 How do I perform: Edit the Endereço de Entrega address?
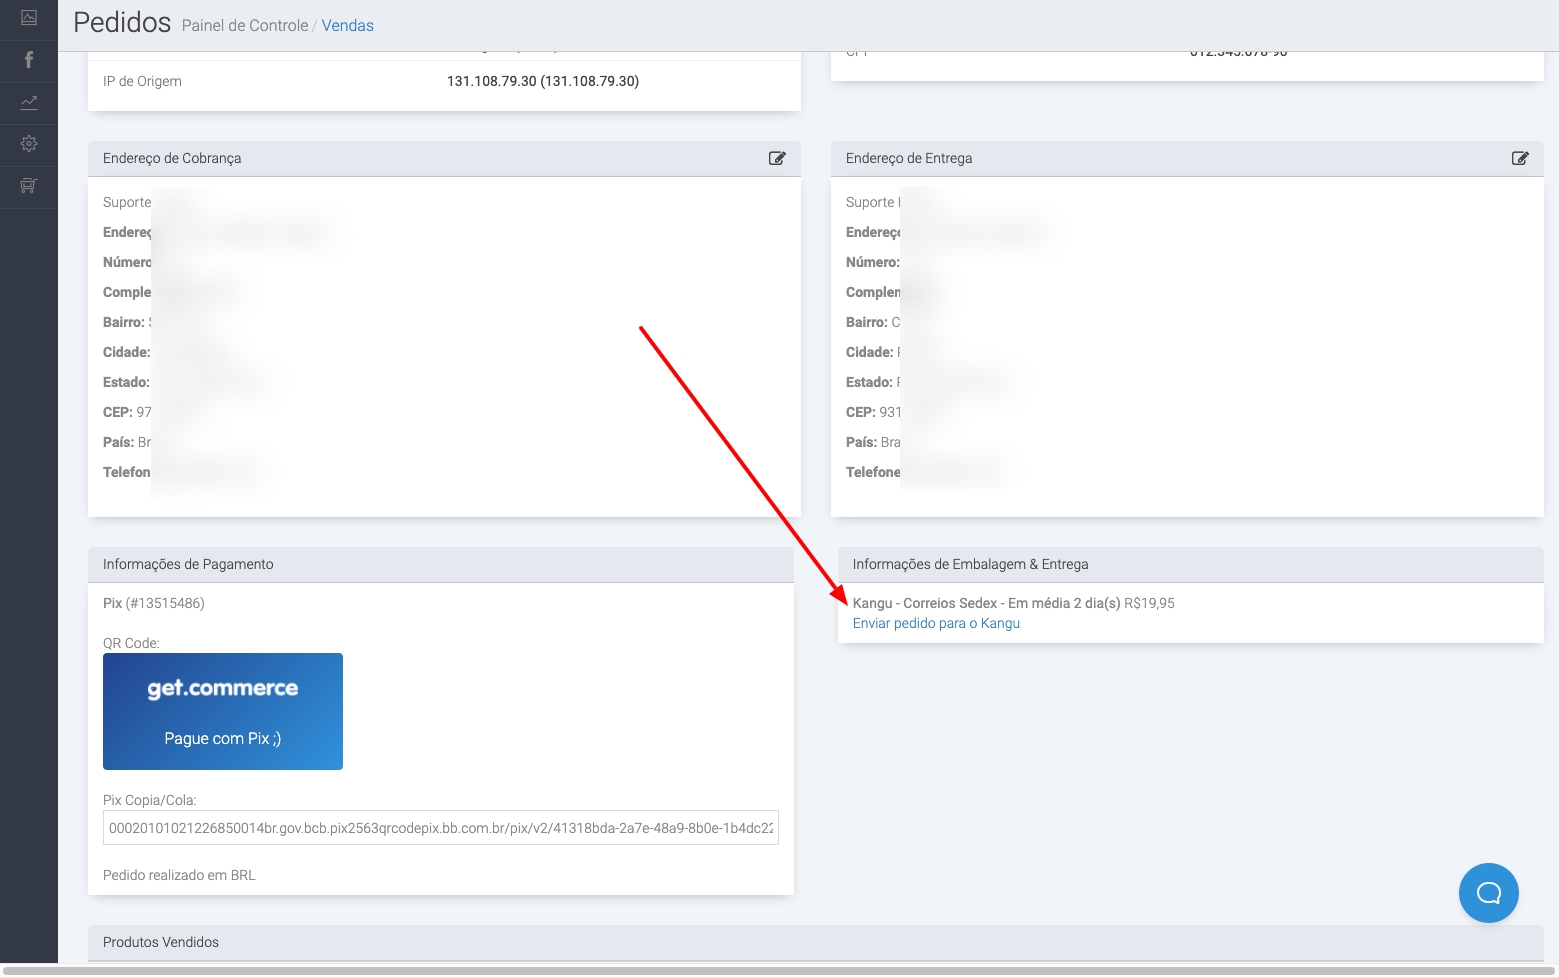click(x=1520, y=158)
